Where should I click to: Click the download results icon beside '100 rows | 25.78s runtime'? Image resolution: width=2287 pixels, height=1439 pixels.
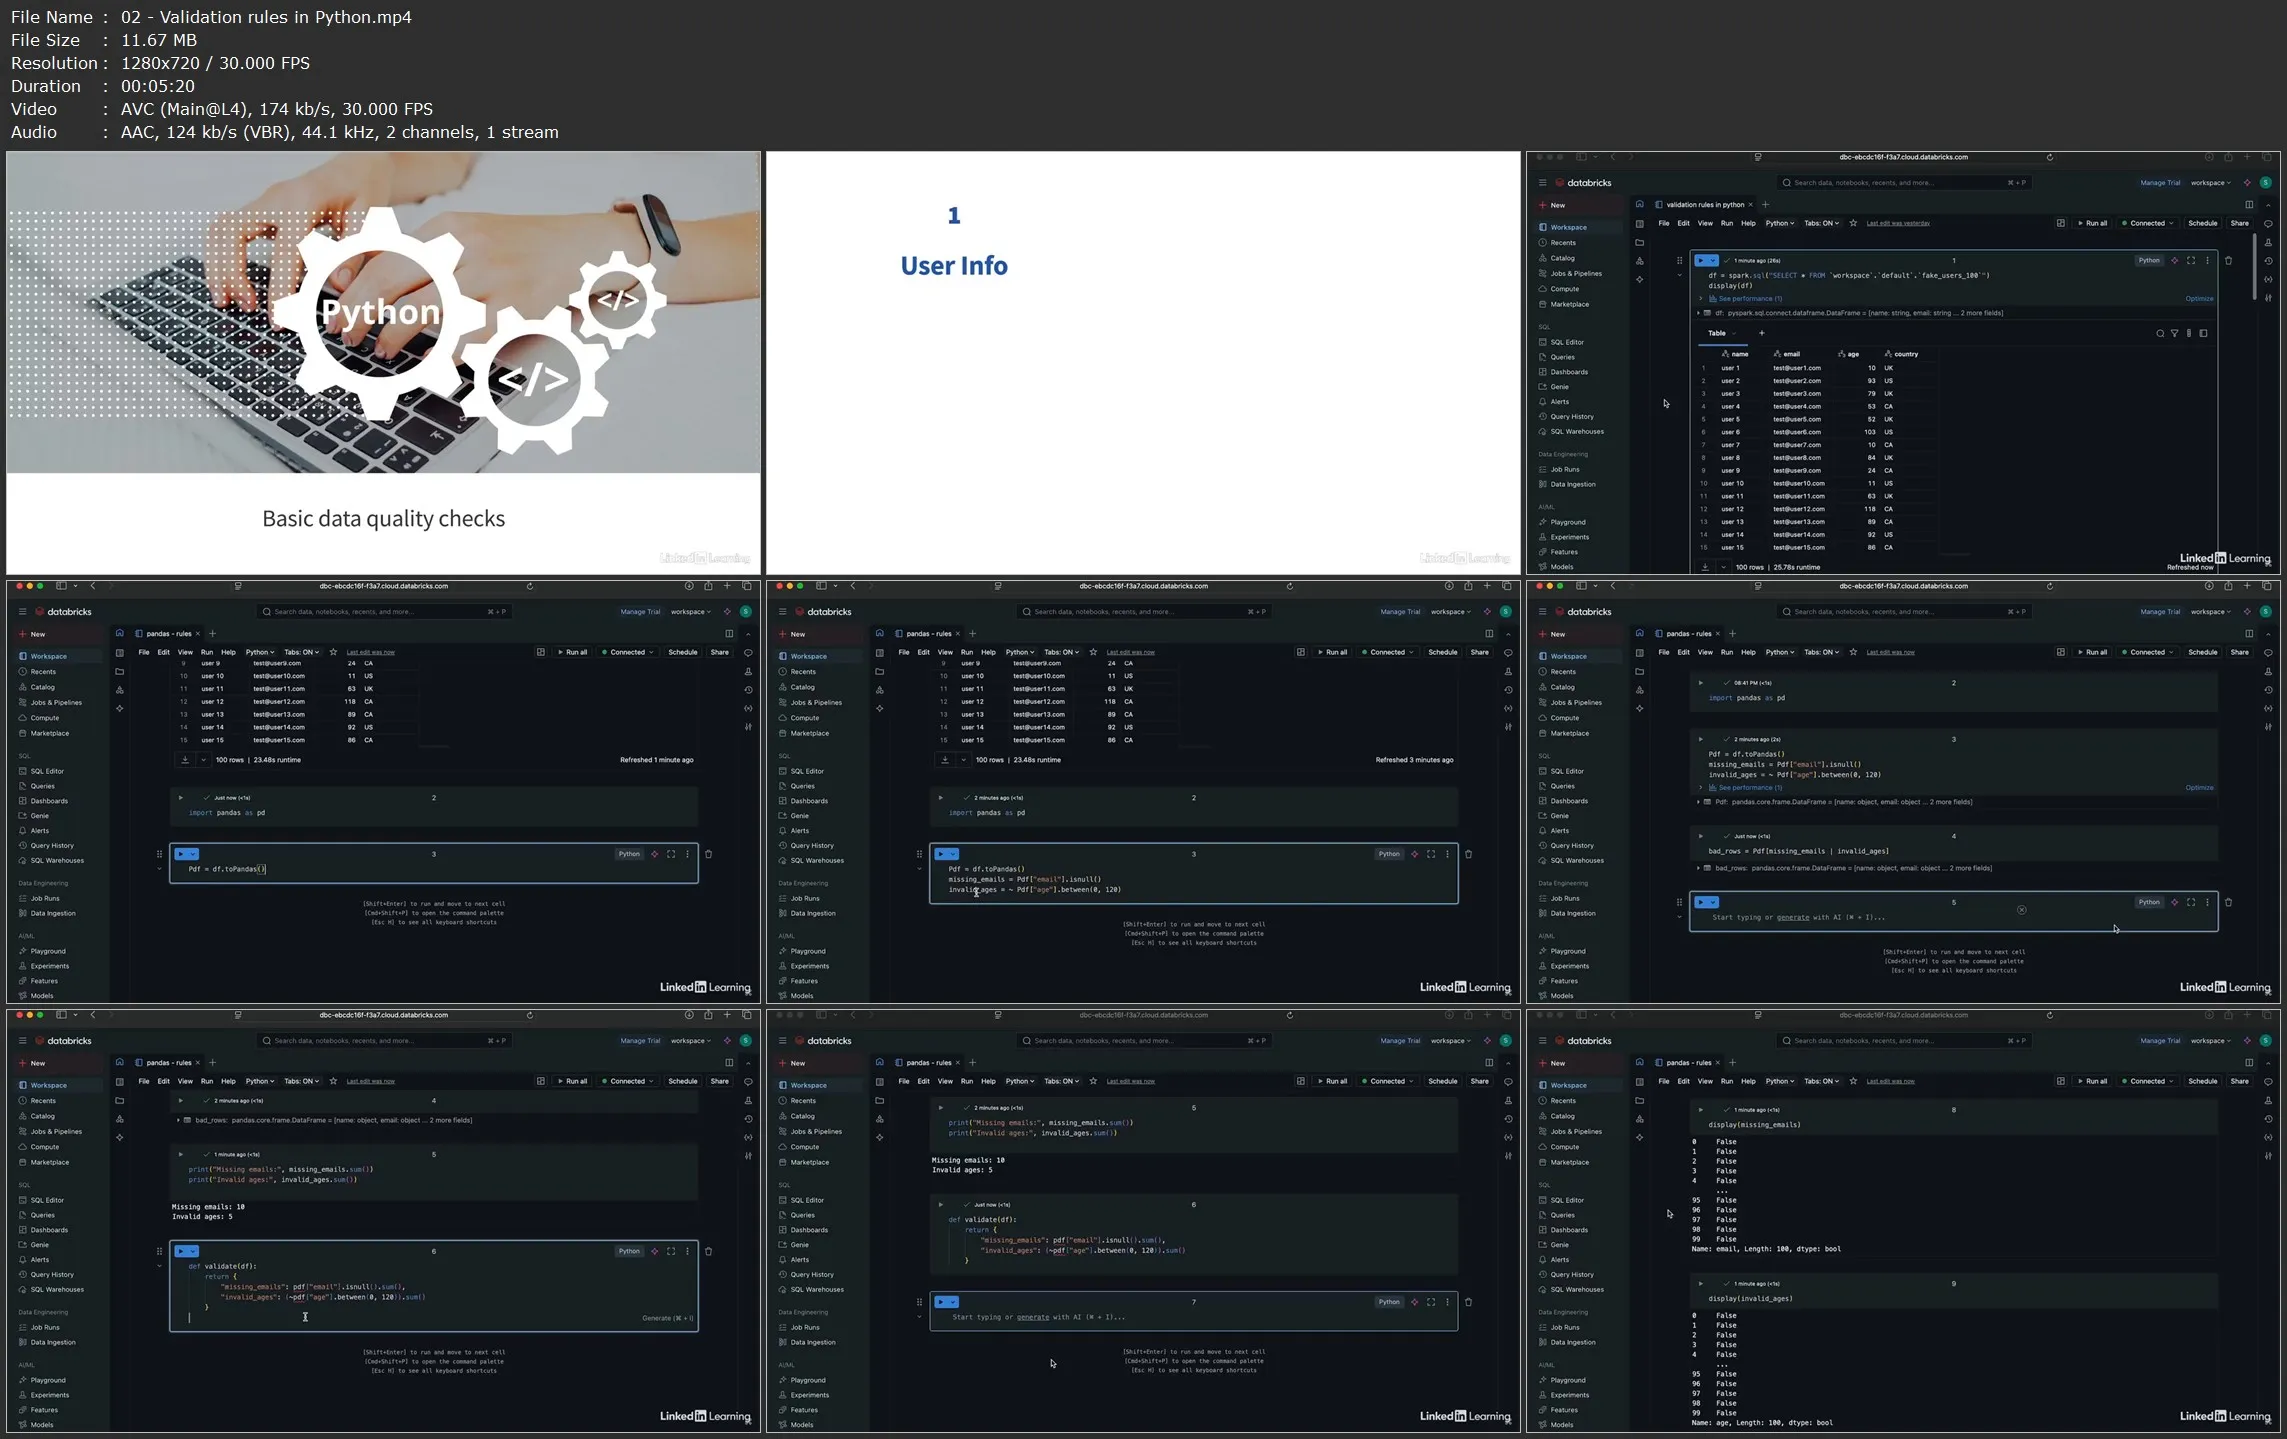click(x=1705, y=567)
